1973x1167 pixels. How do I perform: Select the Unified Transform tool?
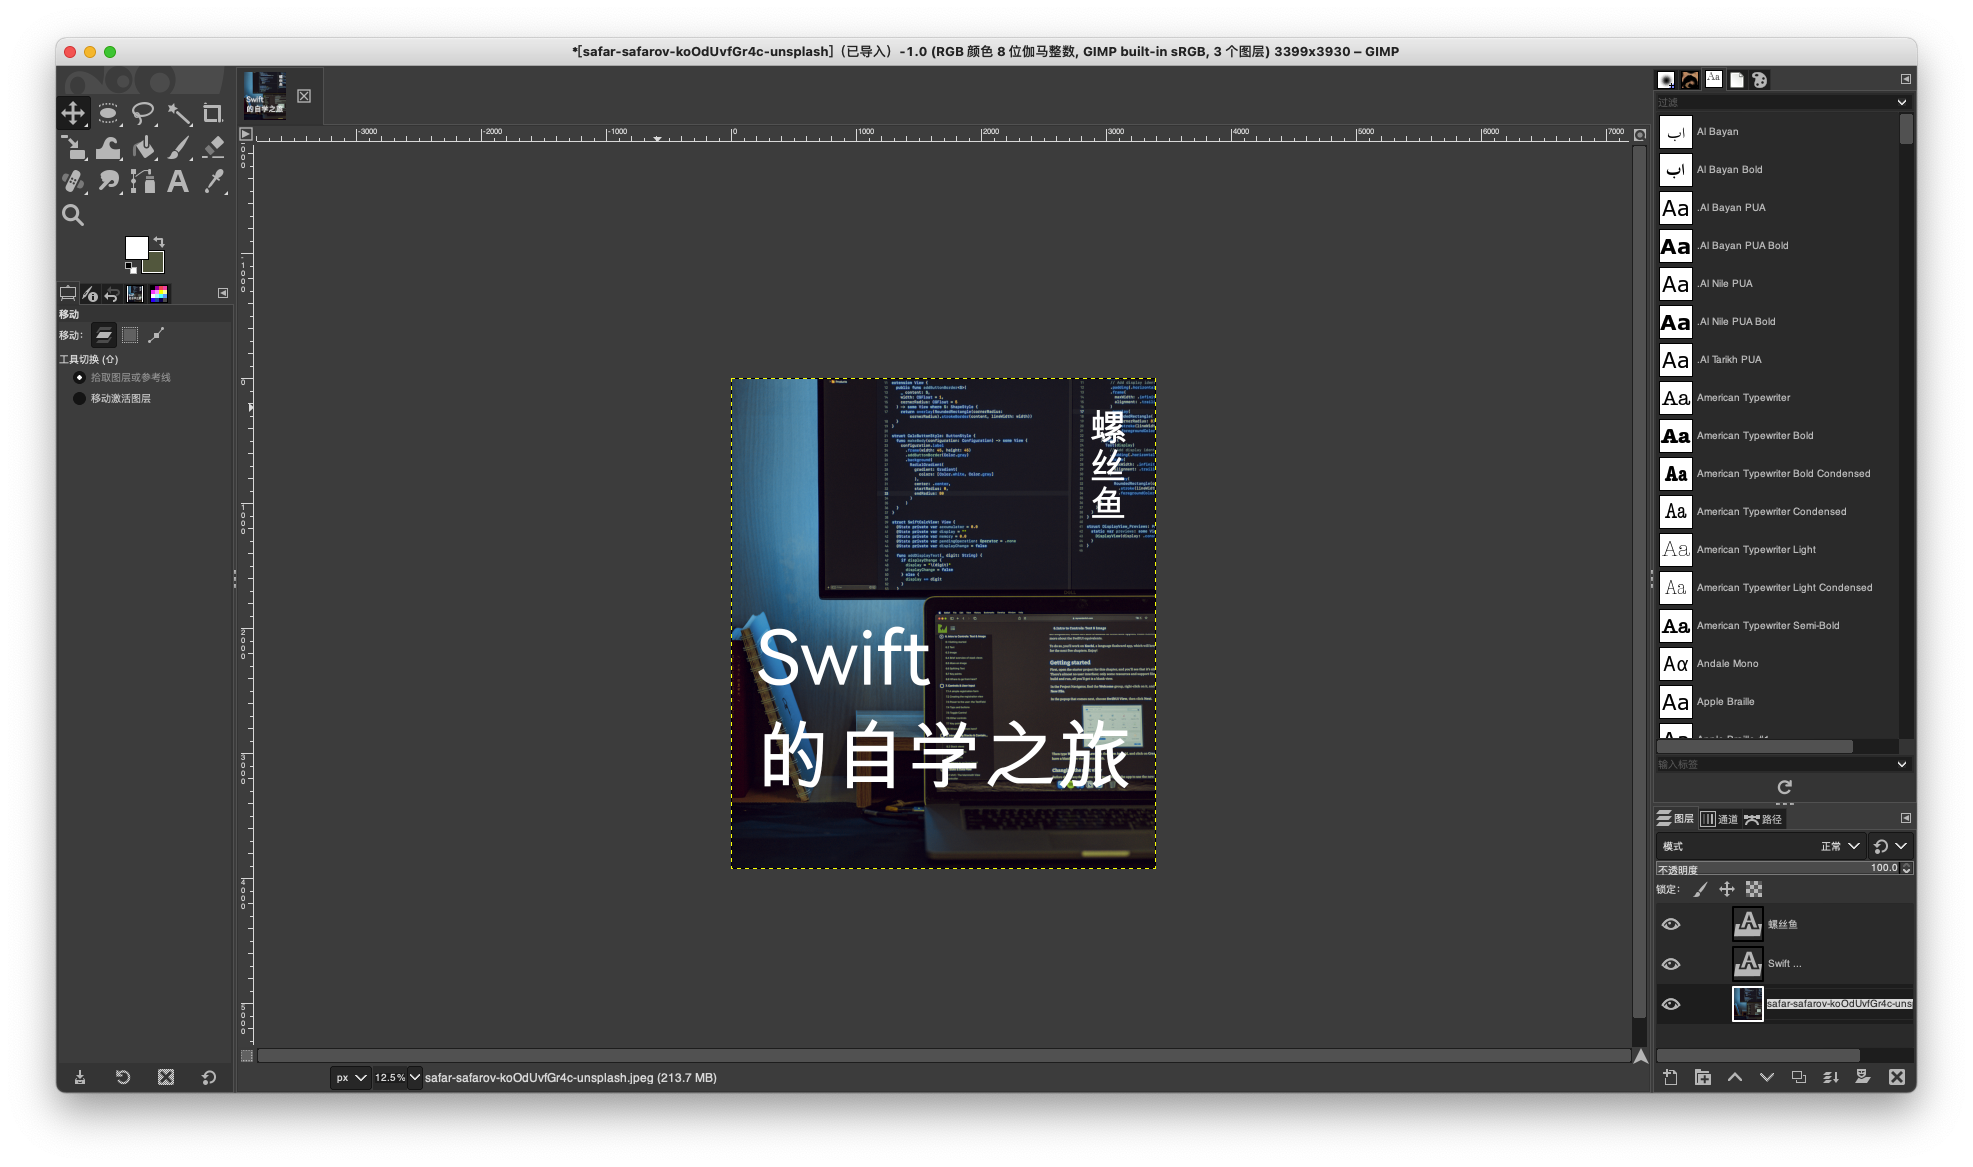pos(74,148)
